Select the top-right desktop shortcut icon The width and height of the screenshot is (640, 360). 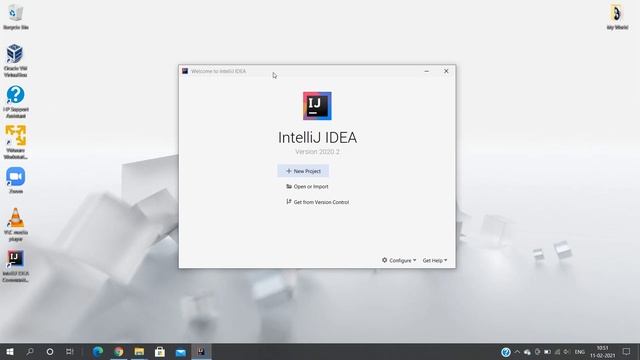click(x=617, y=17)
